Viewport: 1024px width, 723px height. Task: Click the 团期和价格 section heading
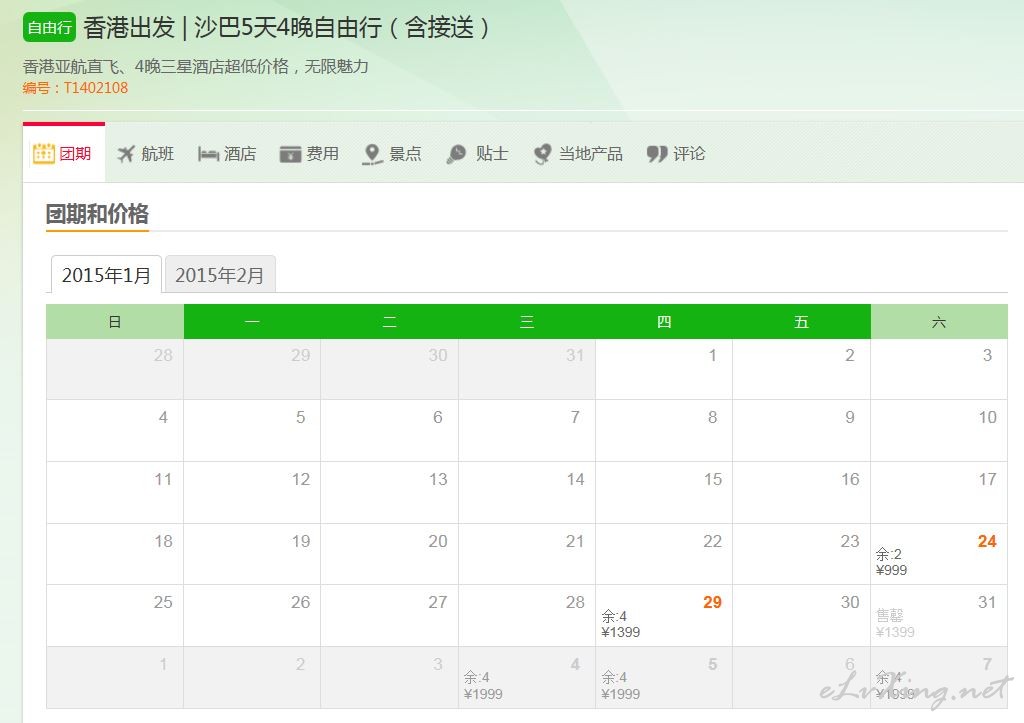click(x=97, y=214)
